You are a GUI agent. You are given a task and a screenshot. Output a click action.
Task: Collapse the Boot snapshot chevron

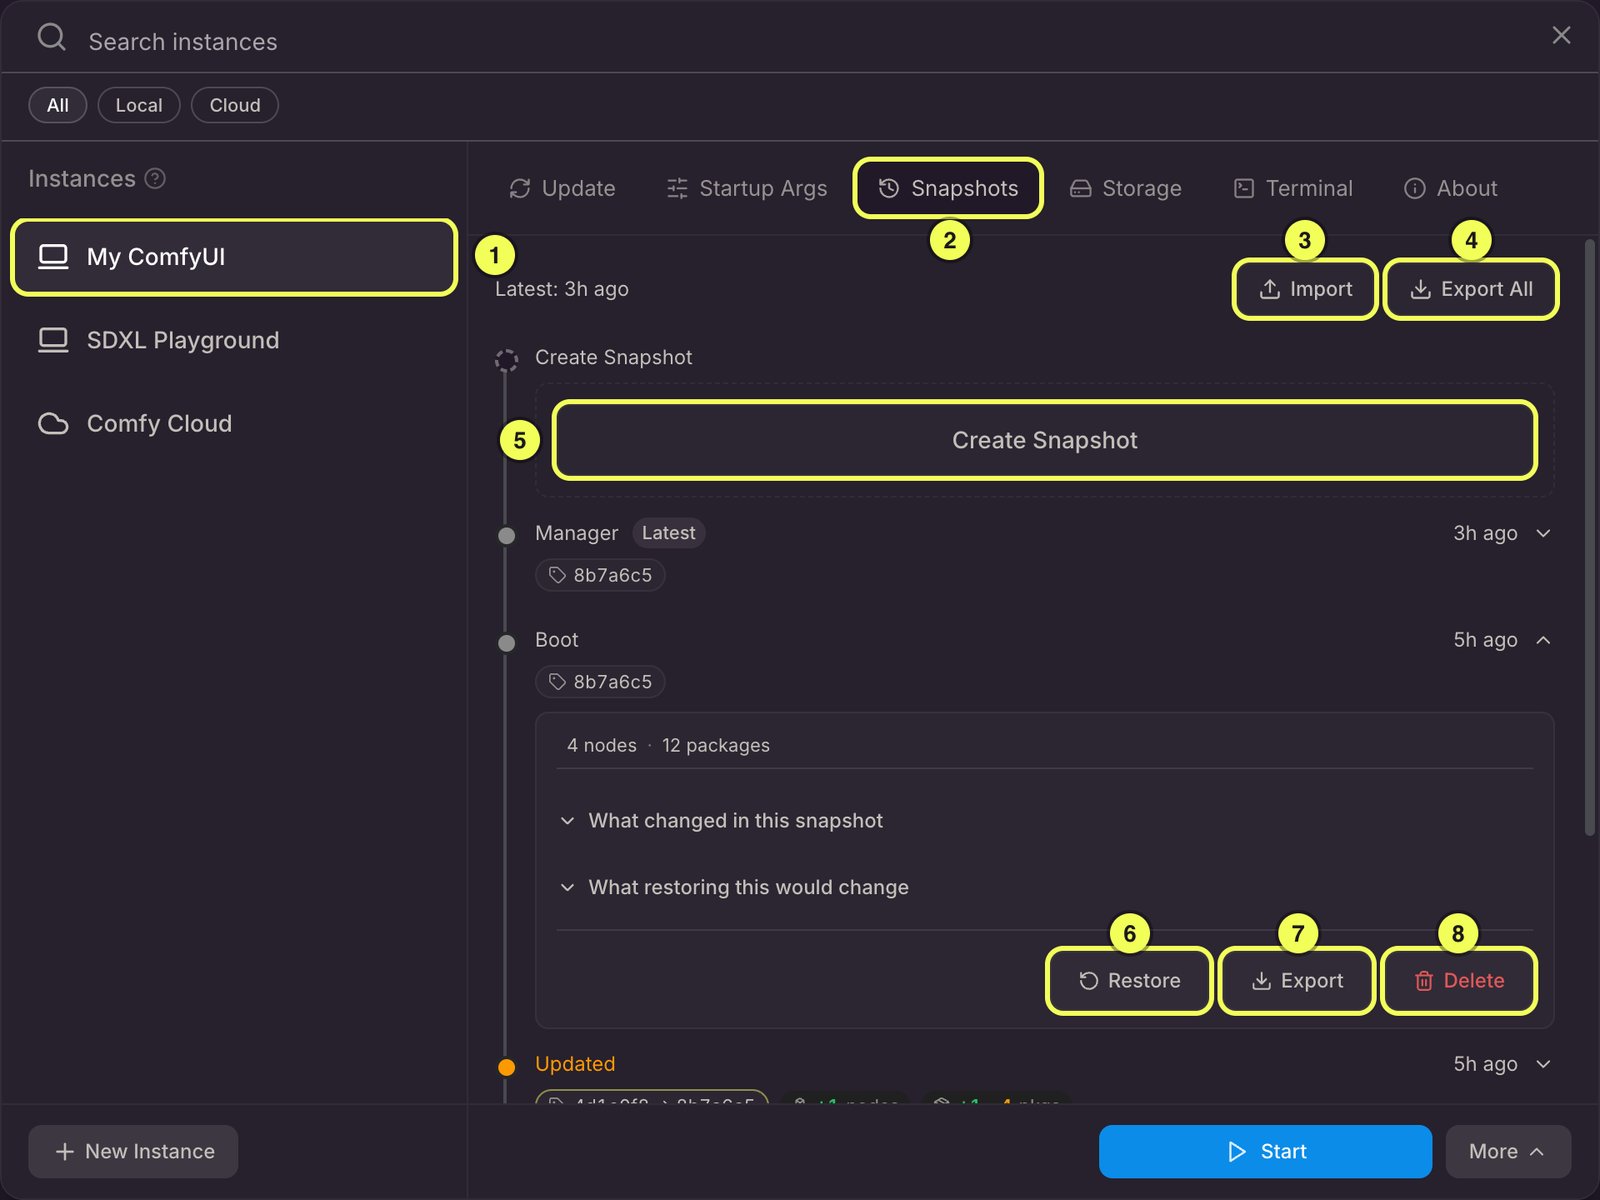click(x=1543, y=640)
